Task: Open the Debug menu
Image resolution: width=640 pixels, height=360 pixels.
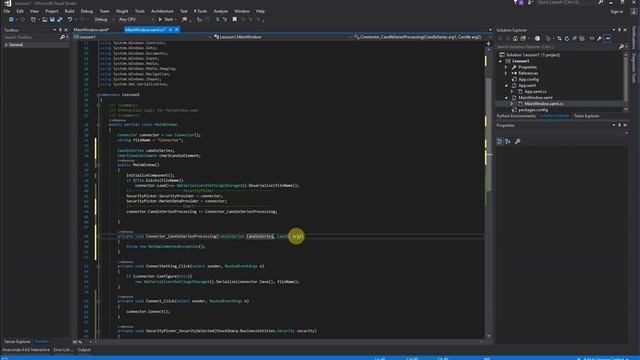Action: coord(87,11)
